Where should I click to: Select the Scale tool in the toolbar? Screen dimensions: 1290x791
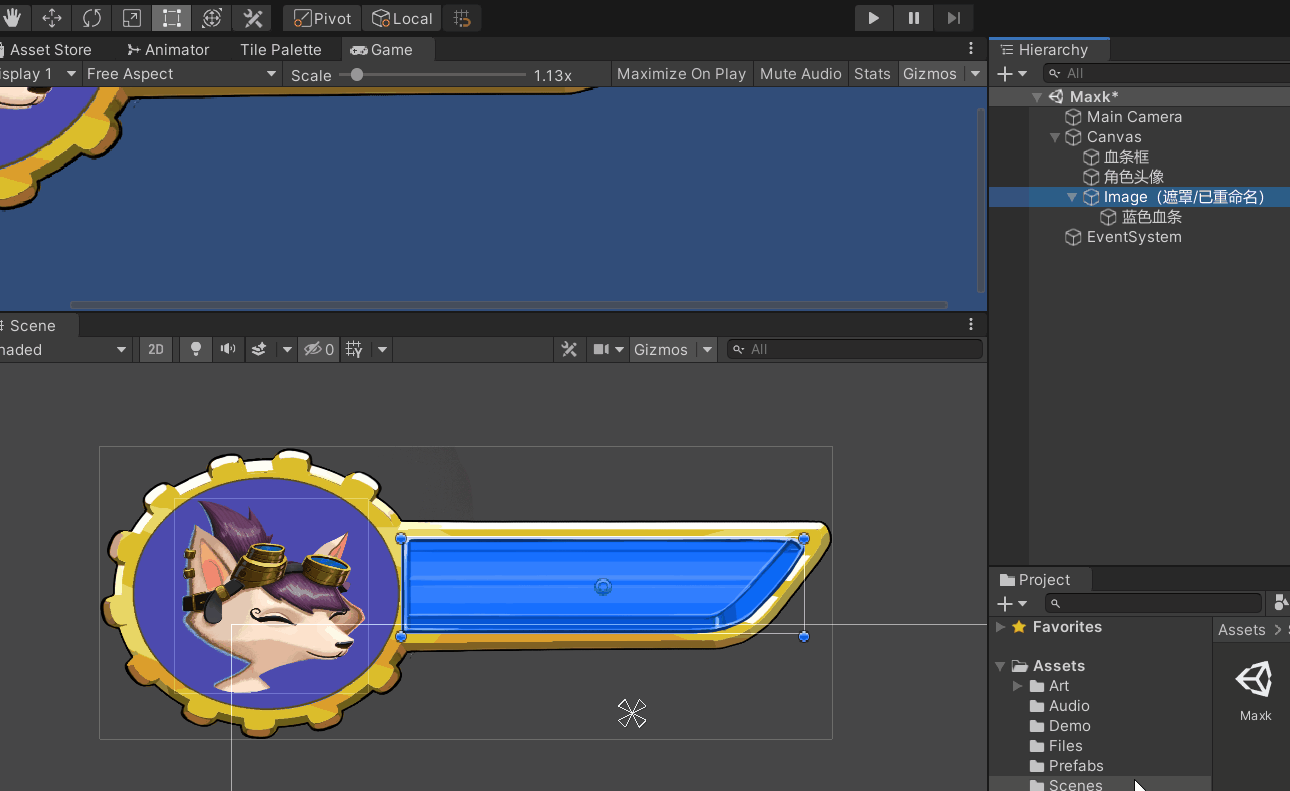tap(131, 18)
